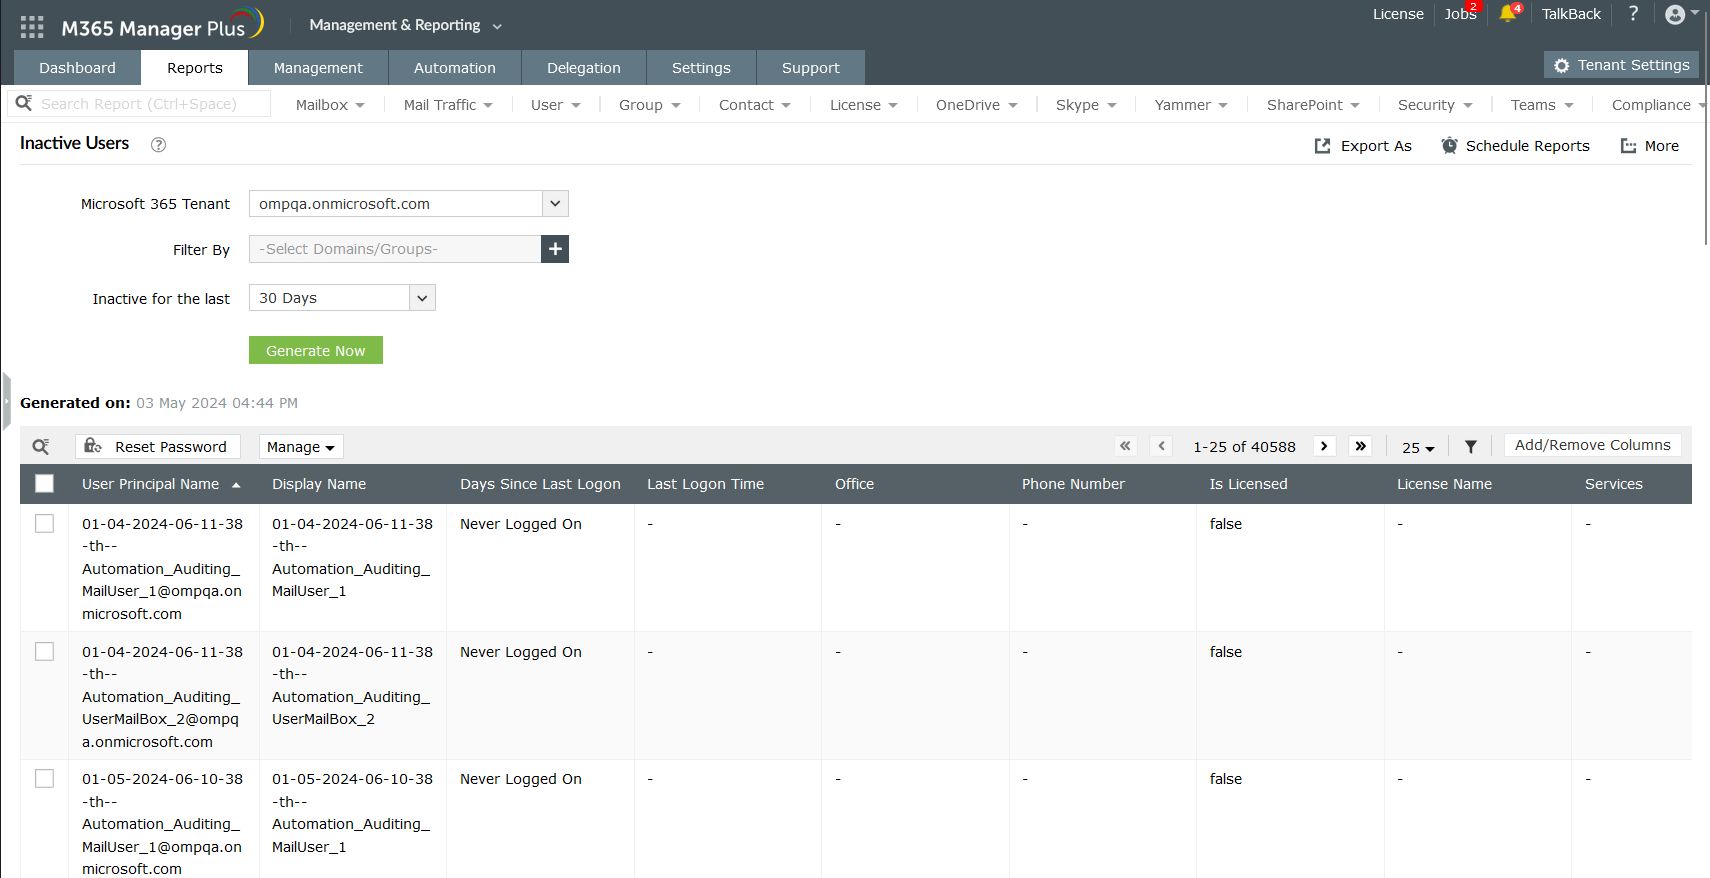Screen dimensions: 1710x878
Task: Focus the Search Report input field
Action: point(140,104)
